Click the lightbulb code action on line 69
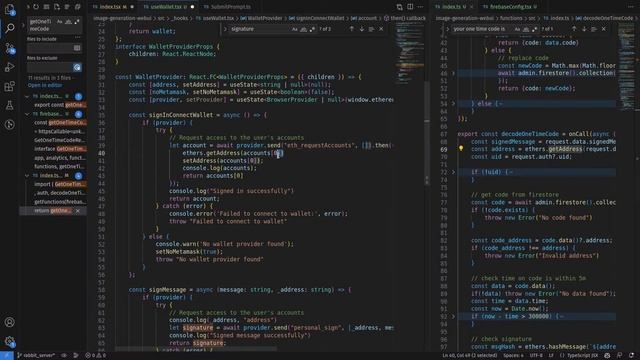Viewport: 640px width, 360px height. 461,149
